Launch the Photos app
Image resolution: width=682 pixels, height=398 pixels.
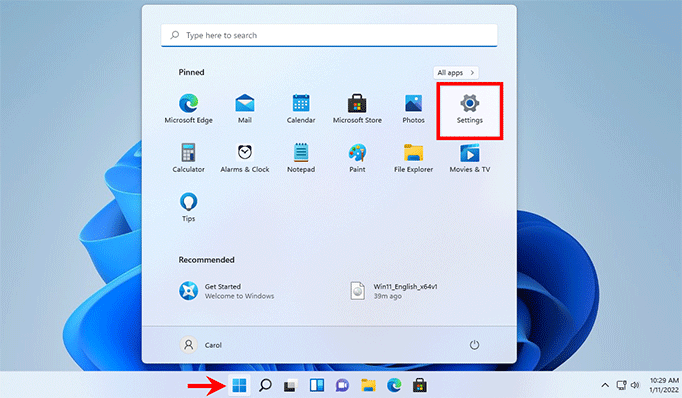[x=413, y=109]
